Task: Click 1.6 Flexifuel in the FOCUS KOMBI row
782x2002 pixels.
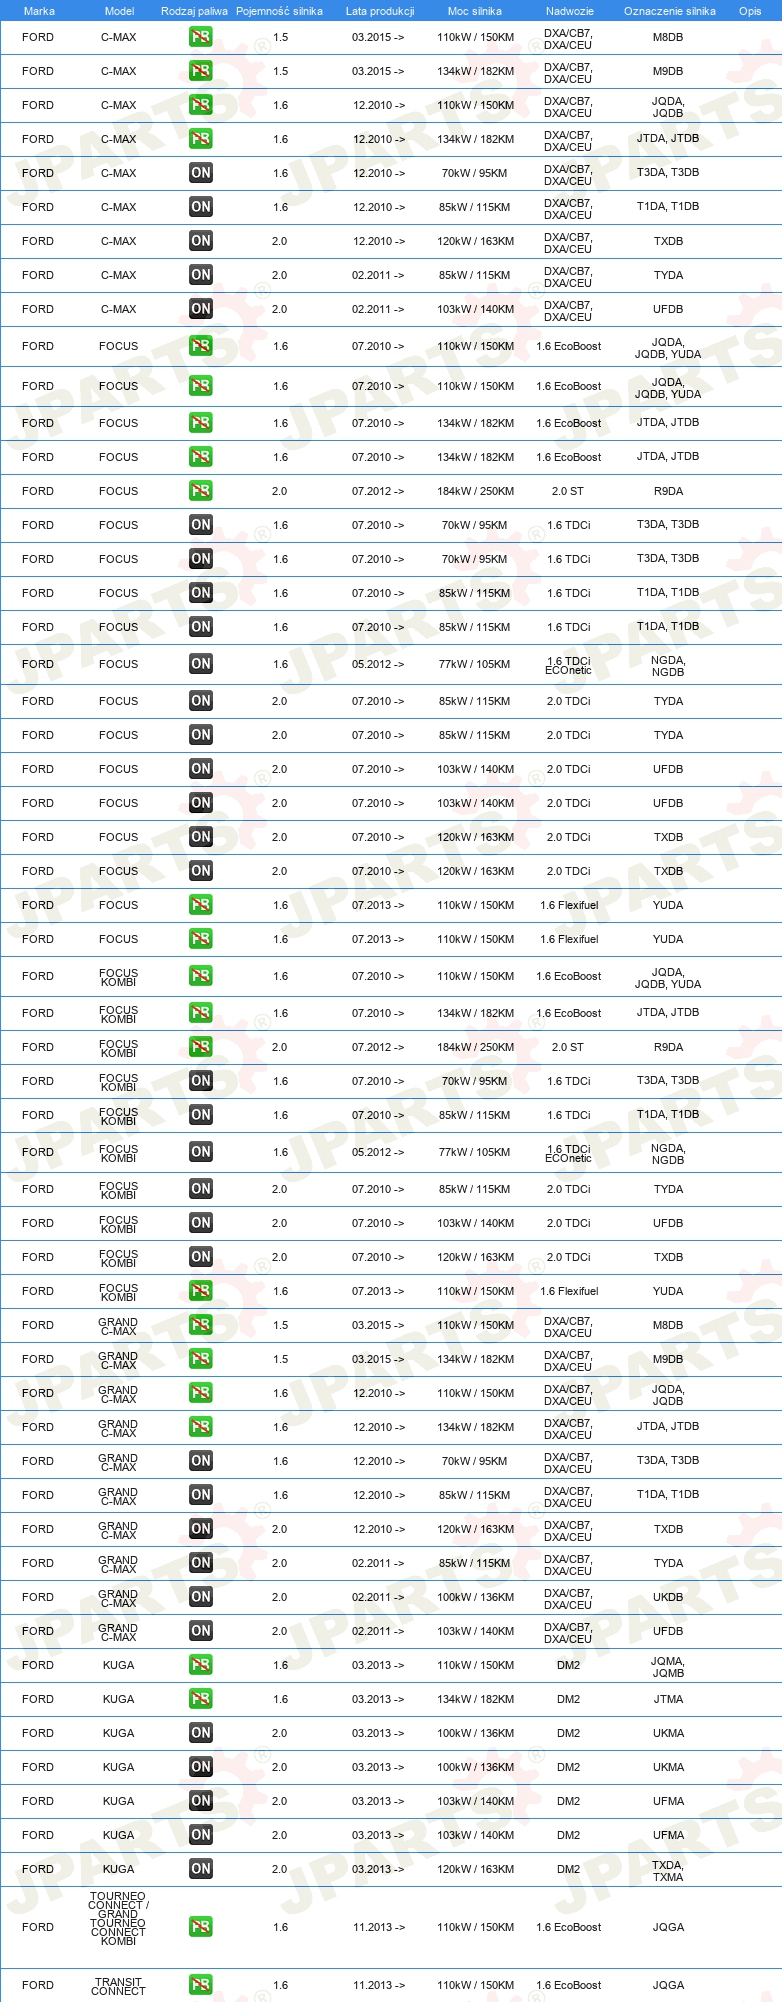Action: [569, 1291]
